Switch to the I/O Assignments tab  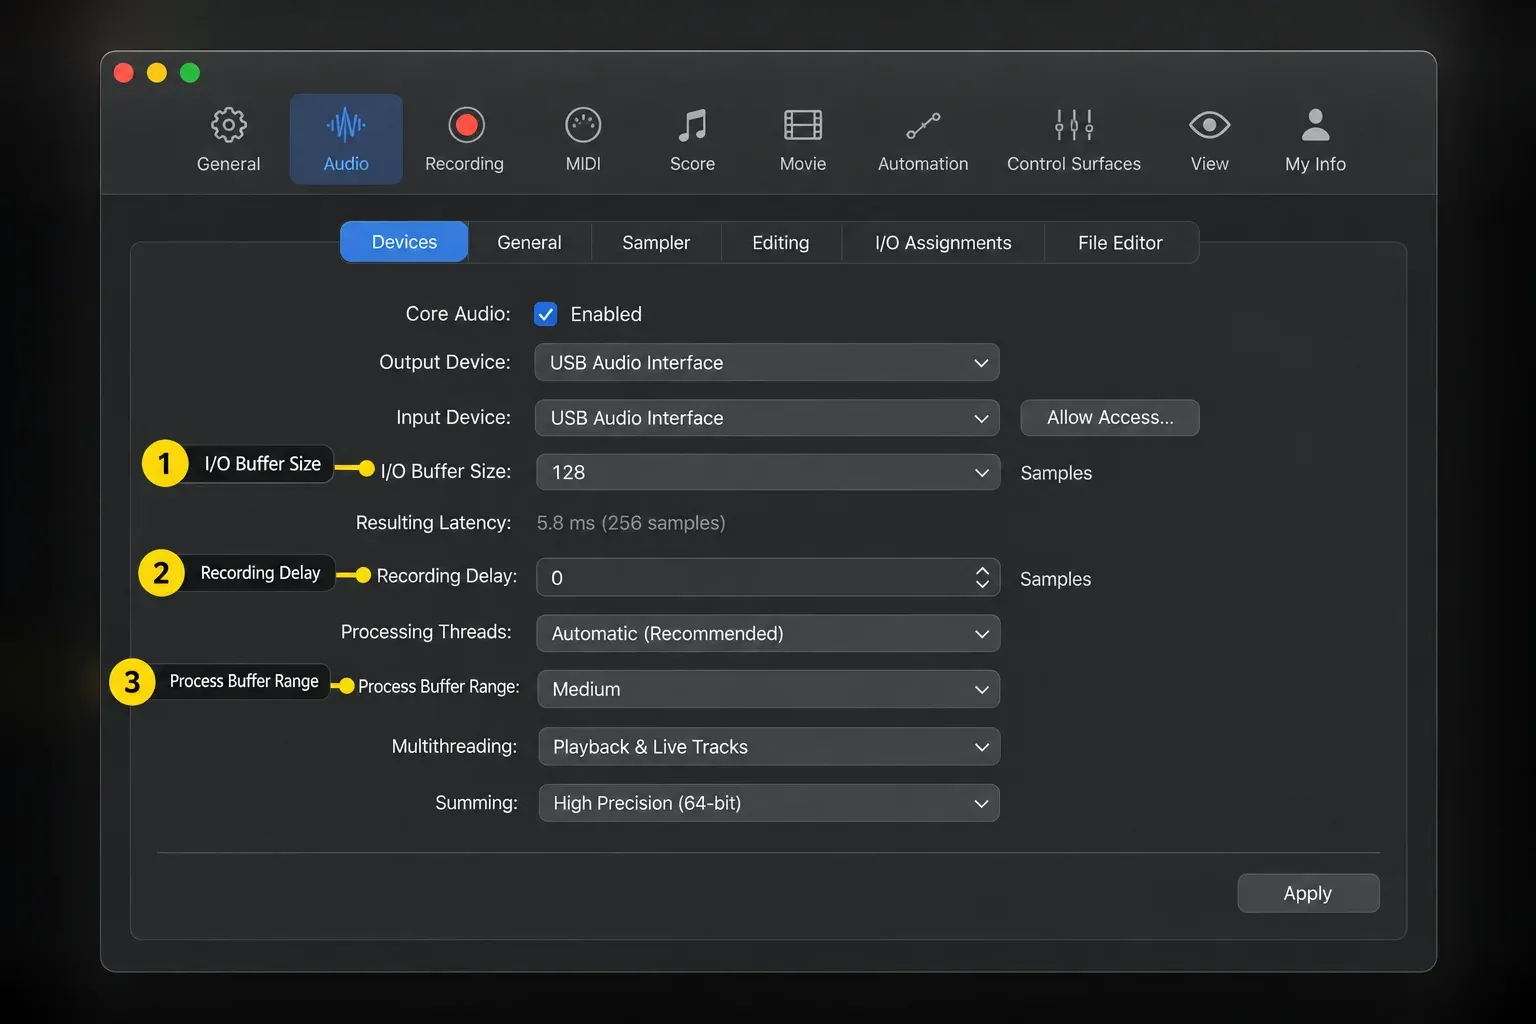coord(943,242)
